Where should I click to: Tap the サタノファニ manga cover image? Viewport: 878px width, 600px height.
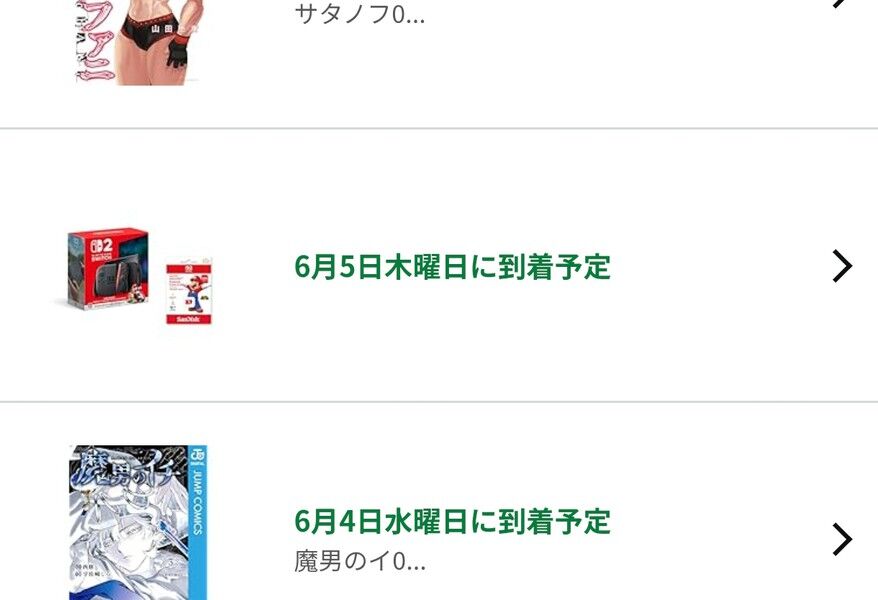point(138,42)
